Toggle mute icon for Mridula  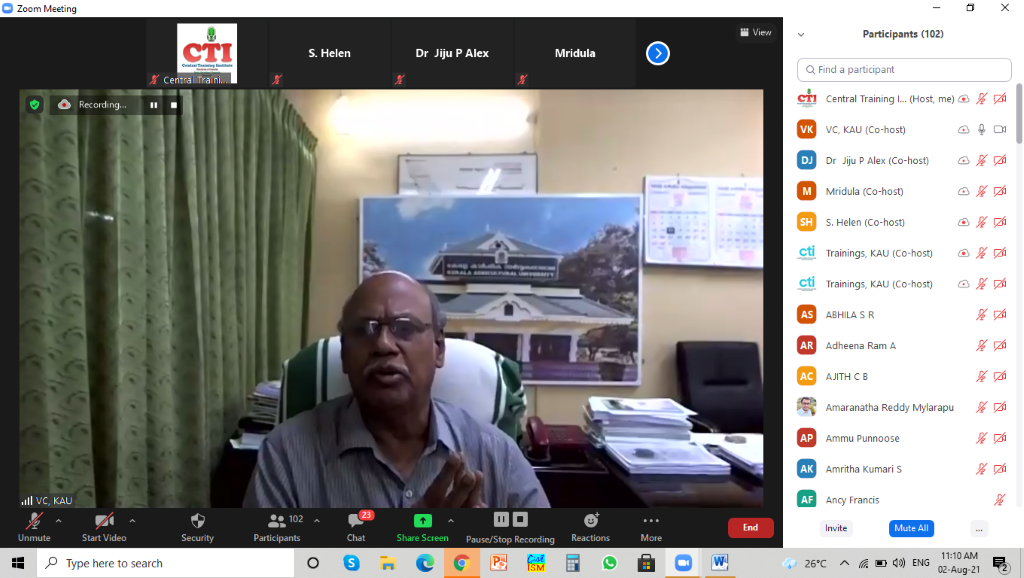(982, 191)
